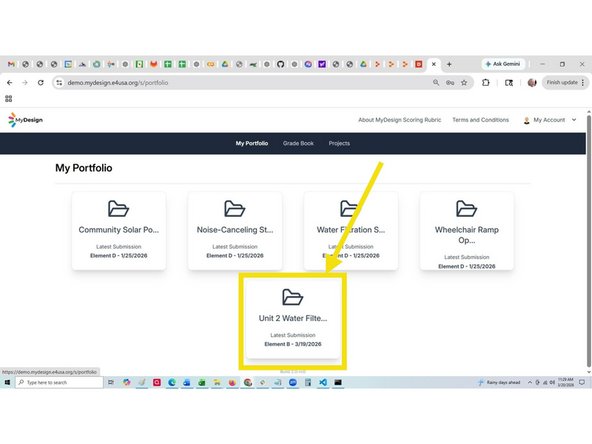The width and height of the screenshot is (592, 444).
Task: Select the My Portfolio nav tab
Action: tap(252, 143)
